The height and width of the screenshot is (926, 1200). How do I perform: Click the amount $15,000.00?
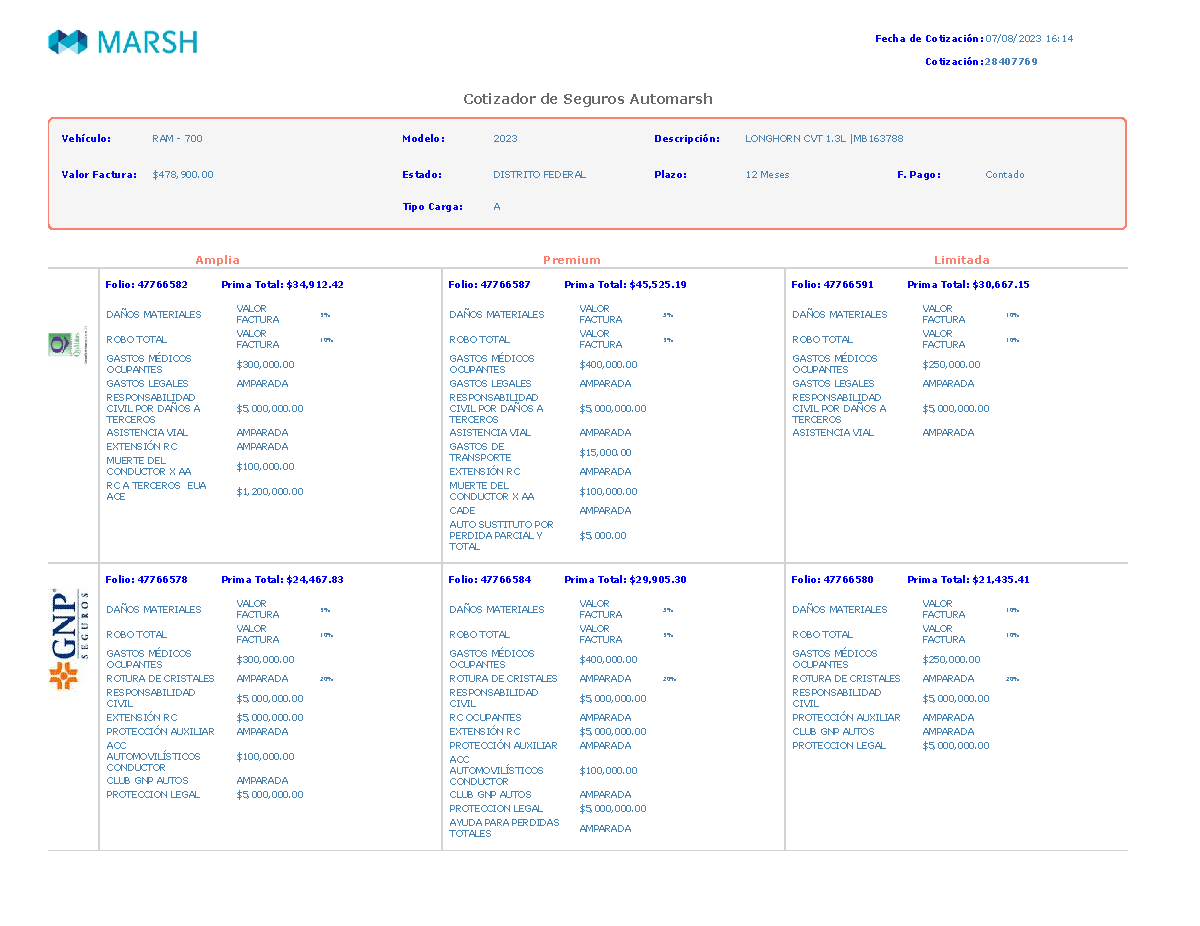coord(605,453)
